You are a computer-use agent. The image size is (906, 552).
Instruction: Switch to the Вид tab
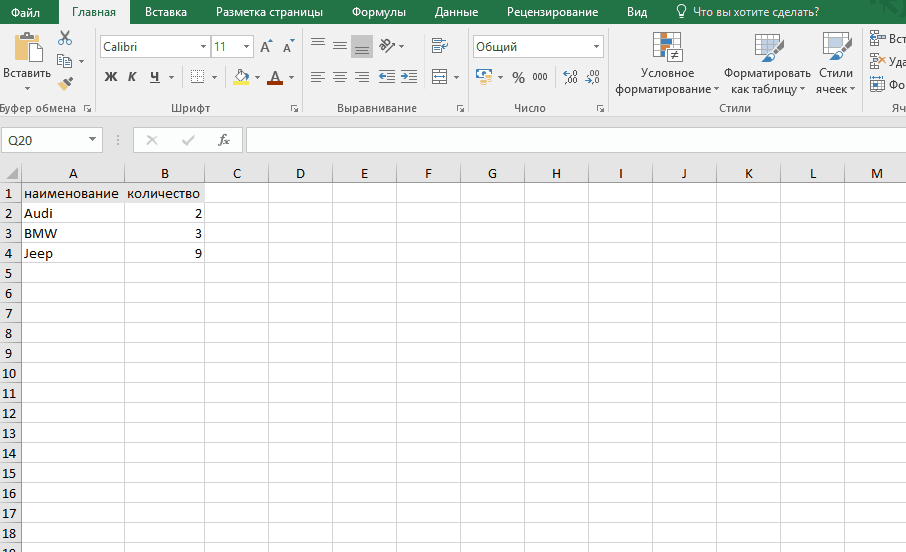(637, 12)
